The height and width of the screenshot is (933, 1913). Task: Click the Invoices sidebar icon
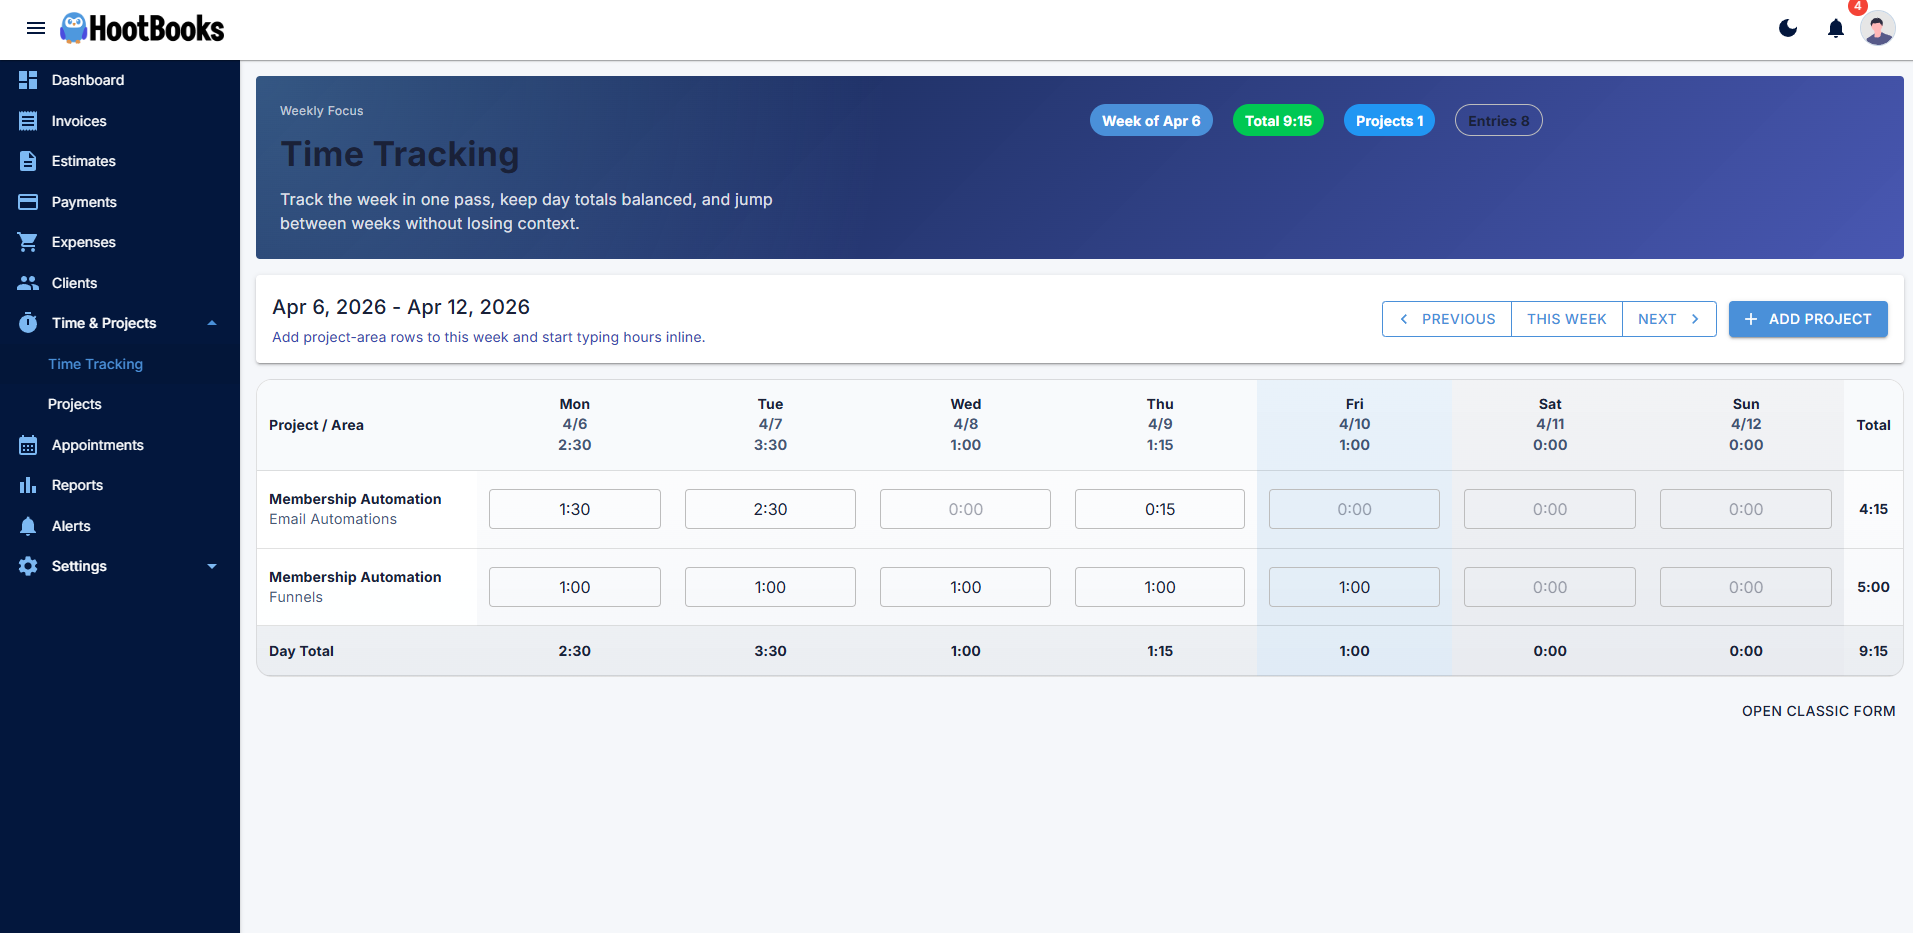[28, 121]
